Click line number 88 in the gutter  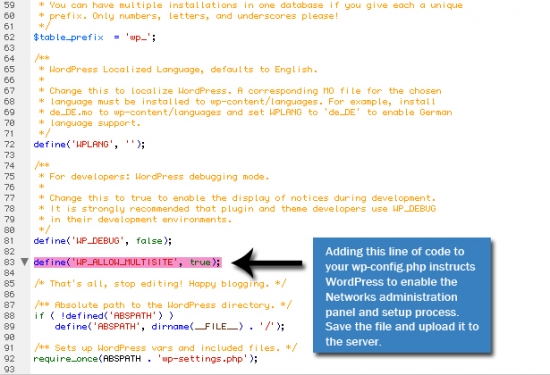point(9,315)
